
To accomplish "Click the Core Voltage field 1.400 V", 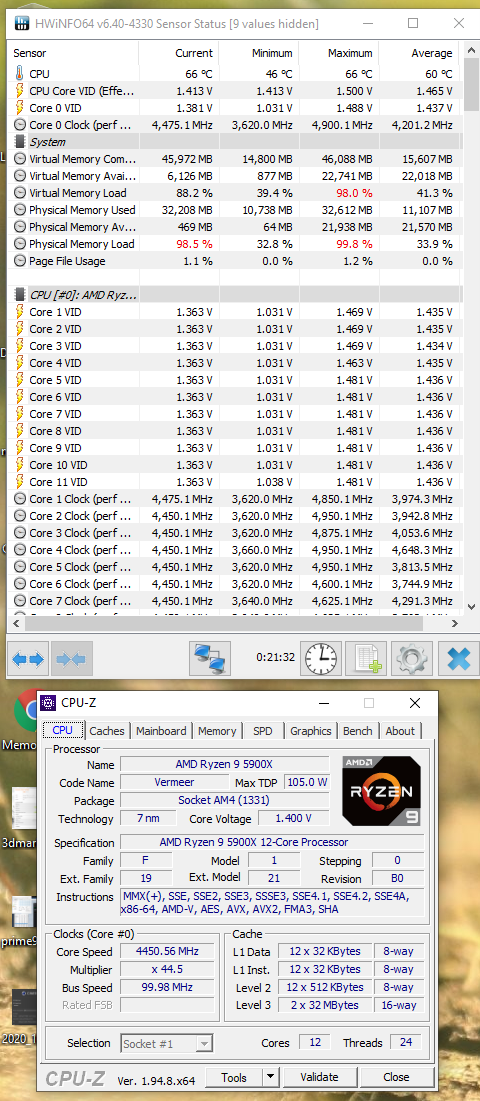I will tap(293, 818).
